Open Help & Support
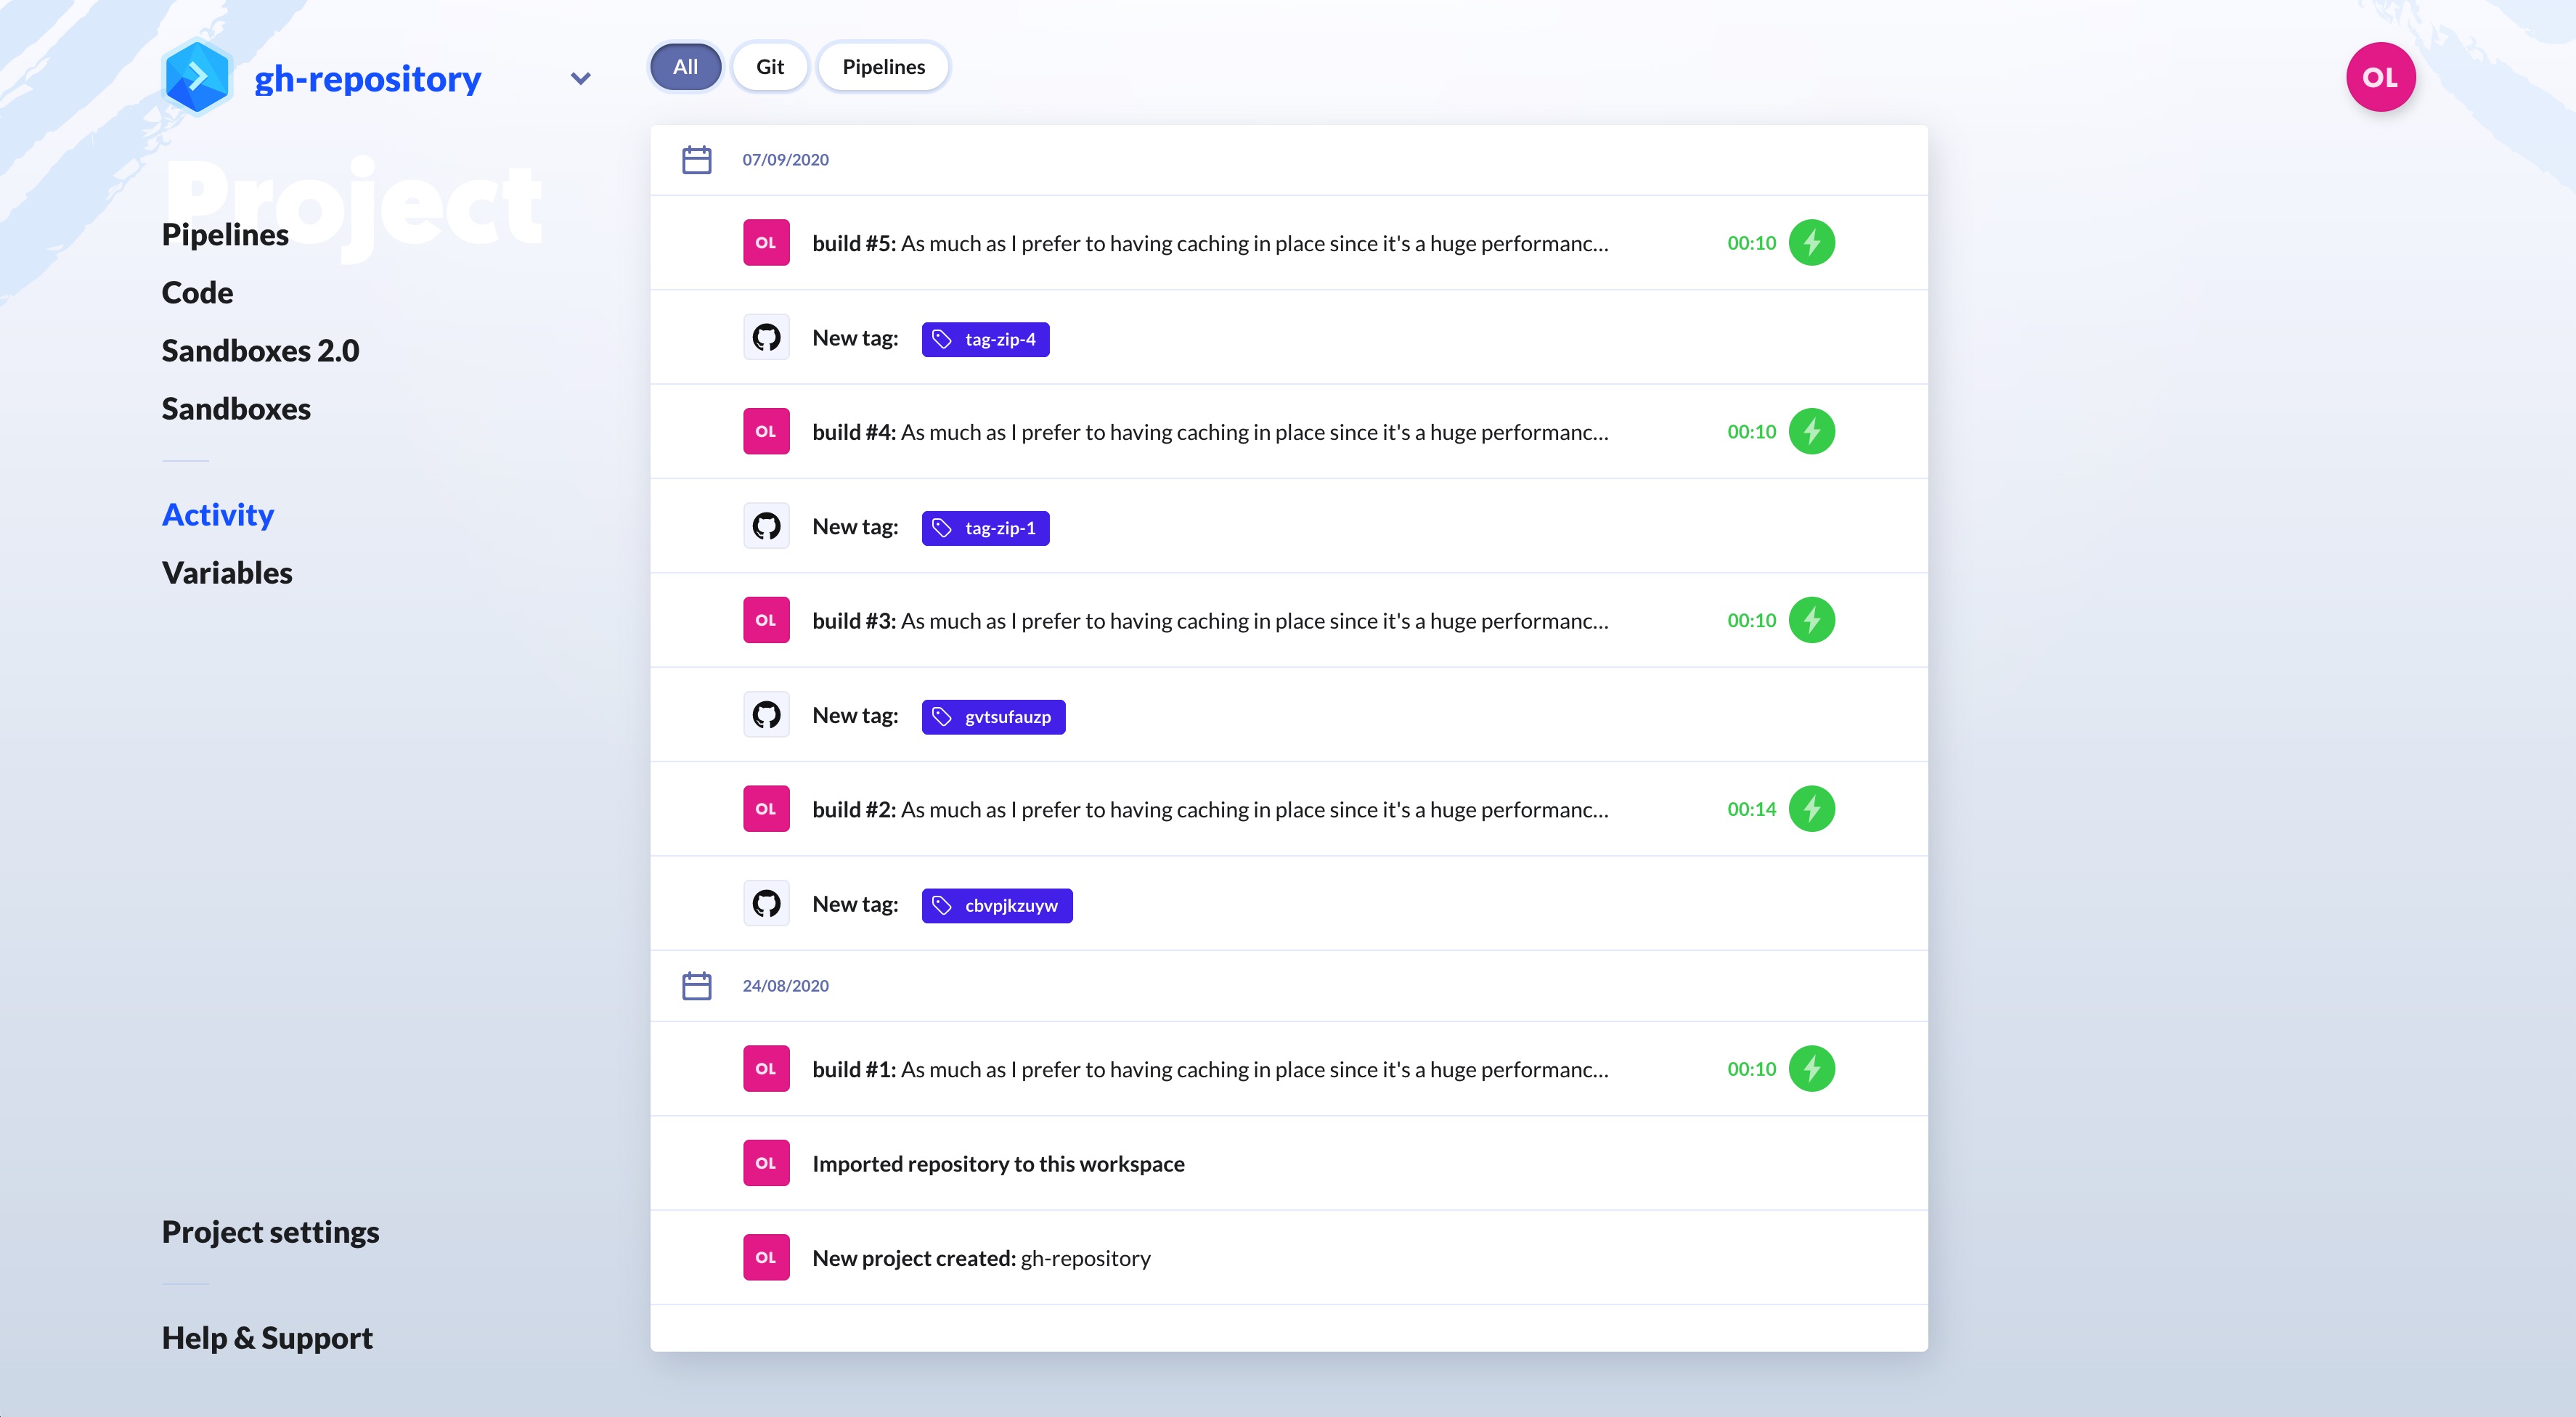This screenshot has width=2576, height=1417. pos(267,1337)
